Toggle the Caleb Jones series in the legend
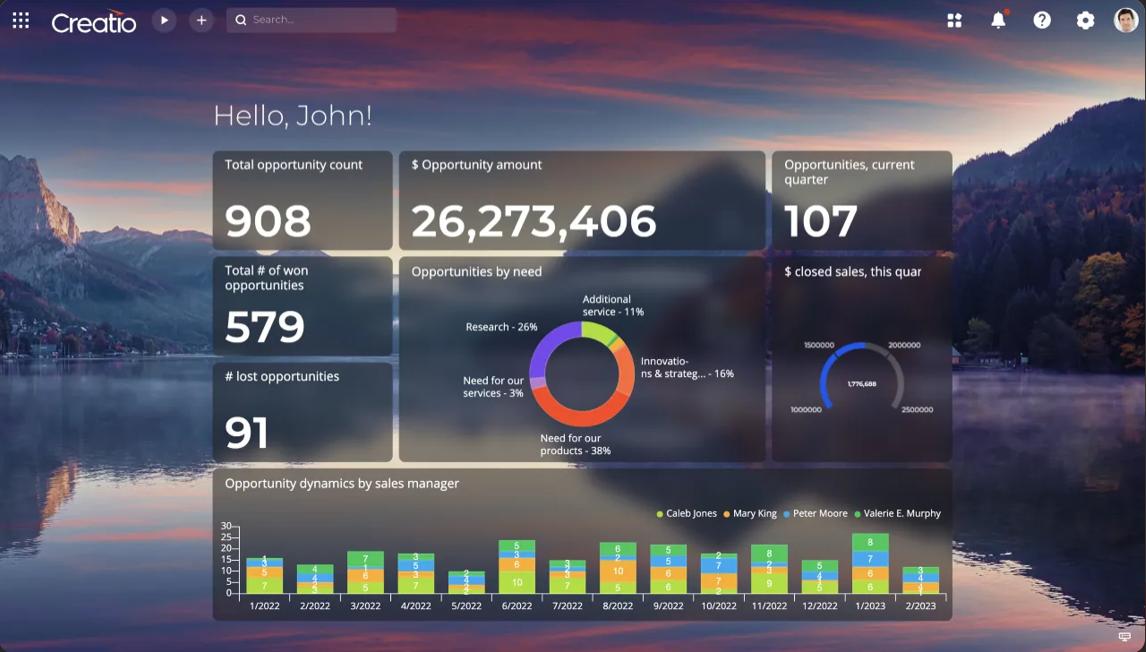Image resolution: width=1146 pixels, height=652 pixels. [686, 513]
